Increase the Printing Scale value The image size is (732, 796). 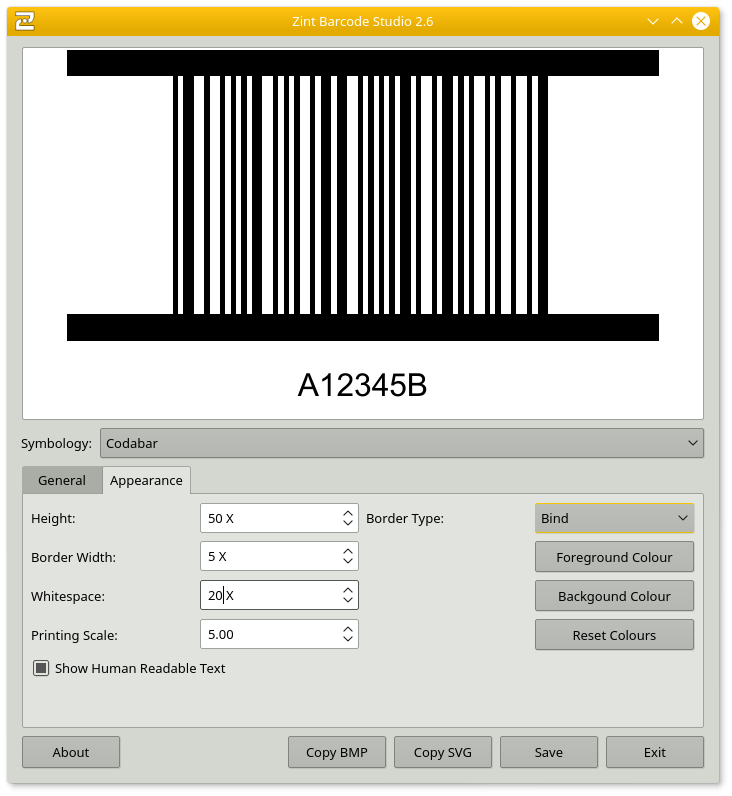click(x=348, y=629)
